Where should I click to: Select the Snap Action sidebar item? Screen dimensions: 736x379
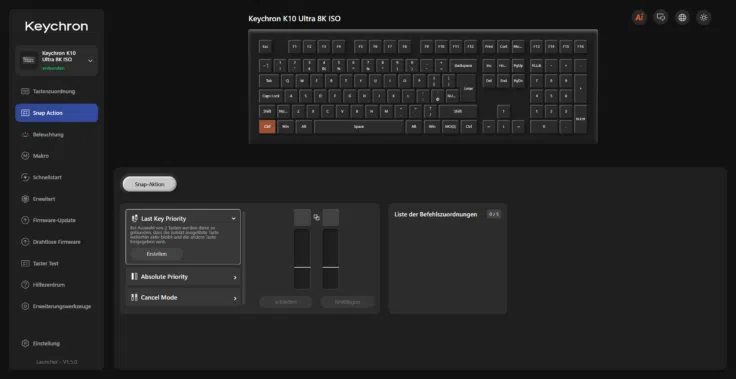56,113
